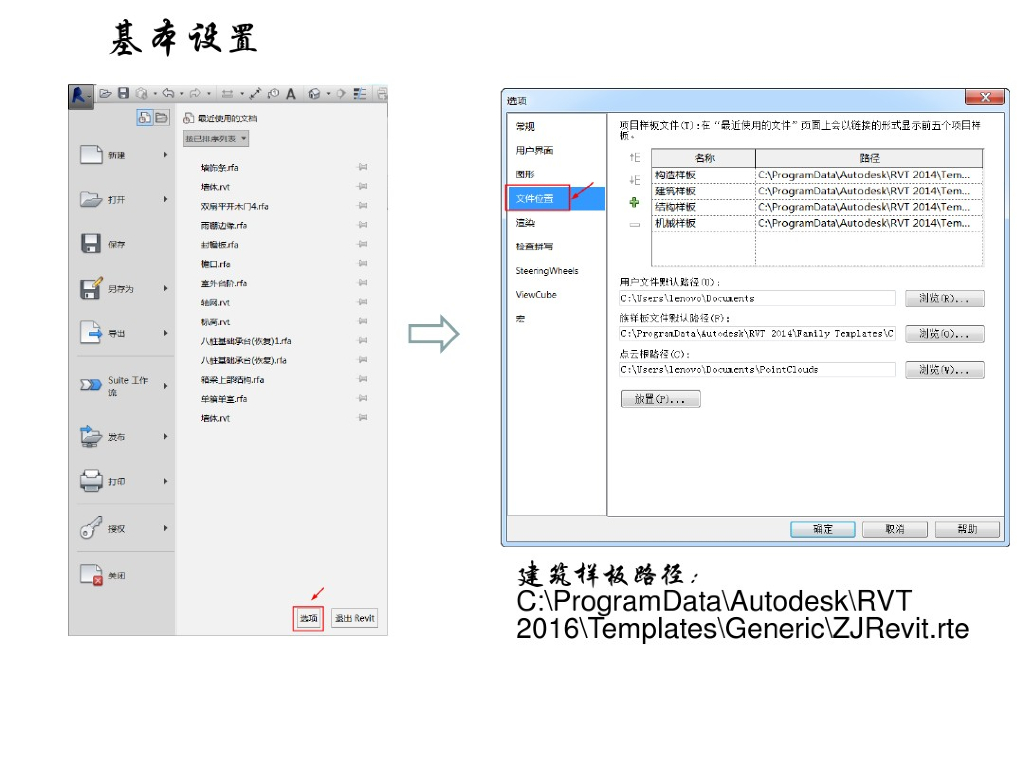
Task: Select the 建筑样板 row in template table
Action: 817,191
